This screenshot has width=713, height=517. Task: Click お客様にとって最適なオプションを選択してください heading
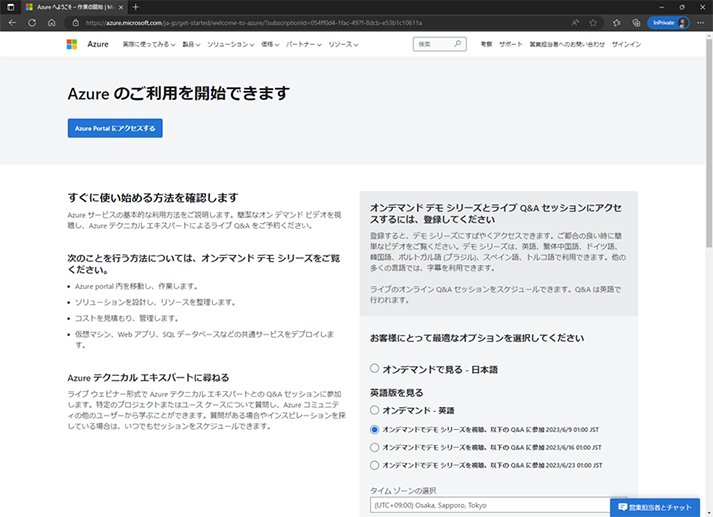tap(477, 338)
